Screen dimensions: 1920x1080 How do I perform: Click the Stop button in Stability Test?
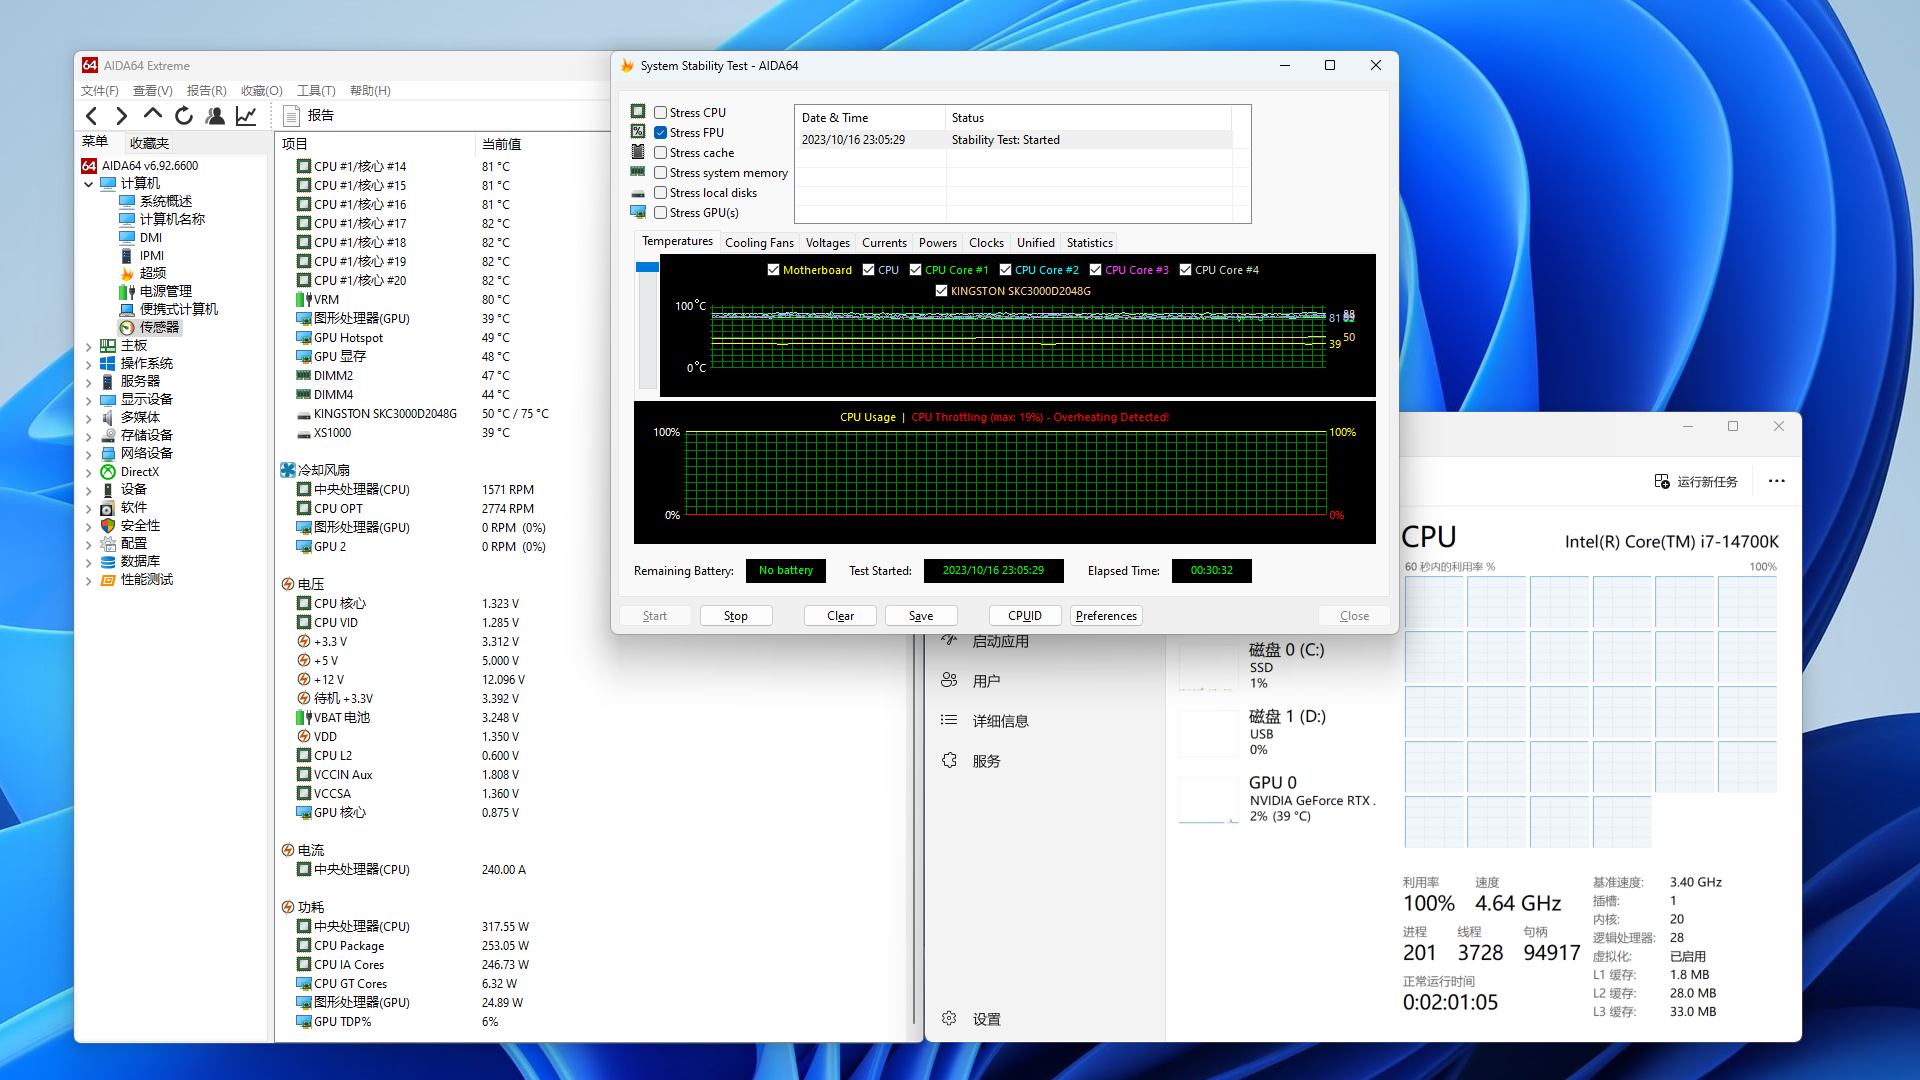click(x=736, y=616)
